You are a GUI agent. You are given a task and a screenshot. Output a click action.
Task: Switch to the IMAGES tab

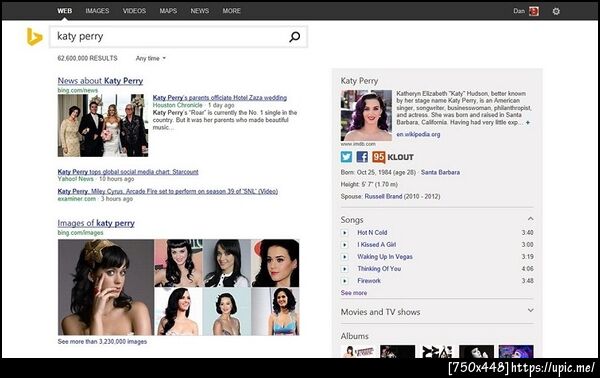tap(97, 11)
